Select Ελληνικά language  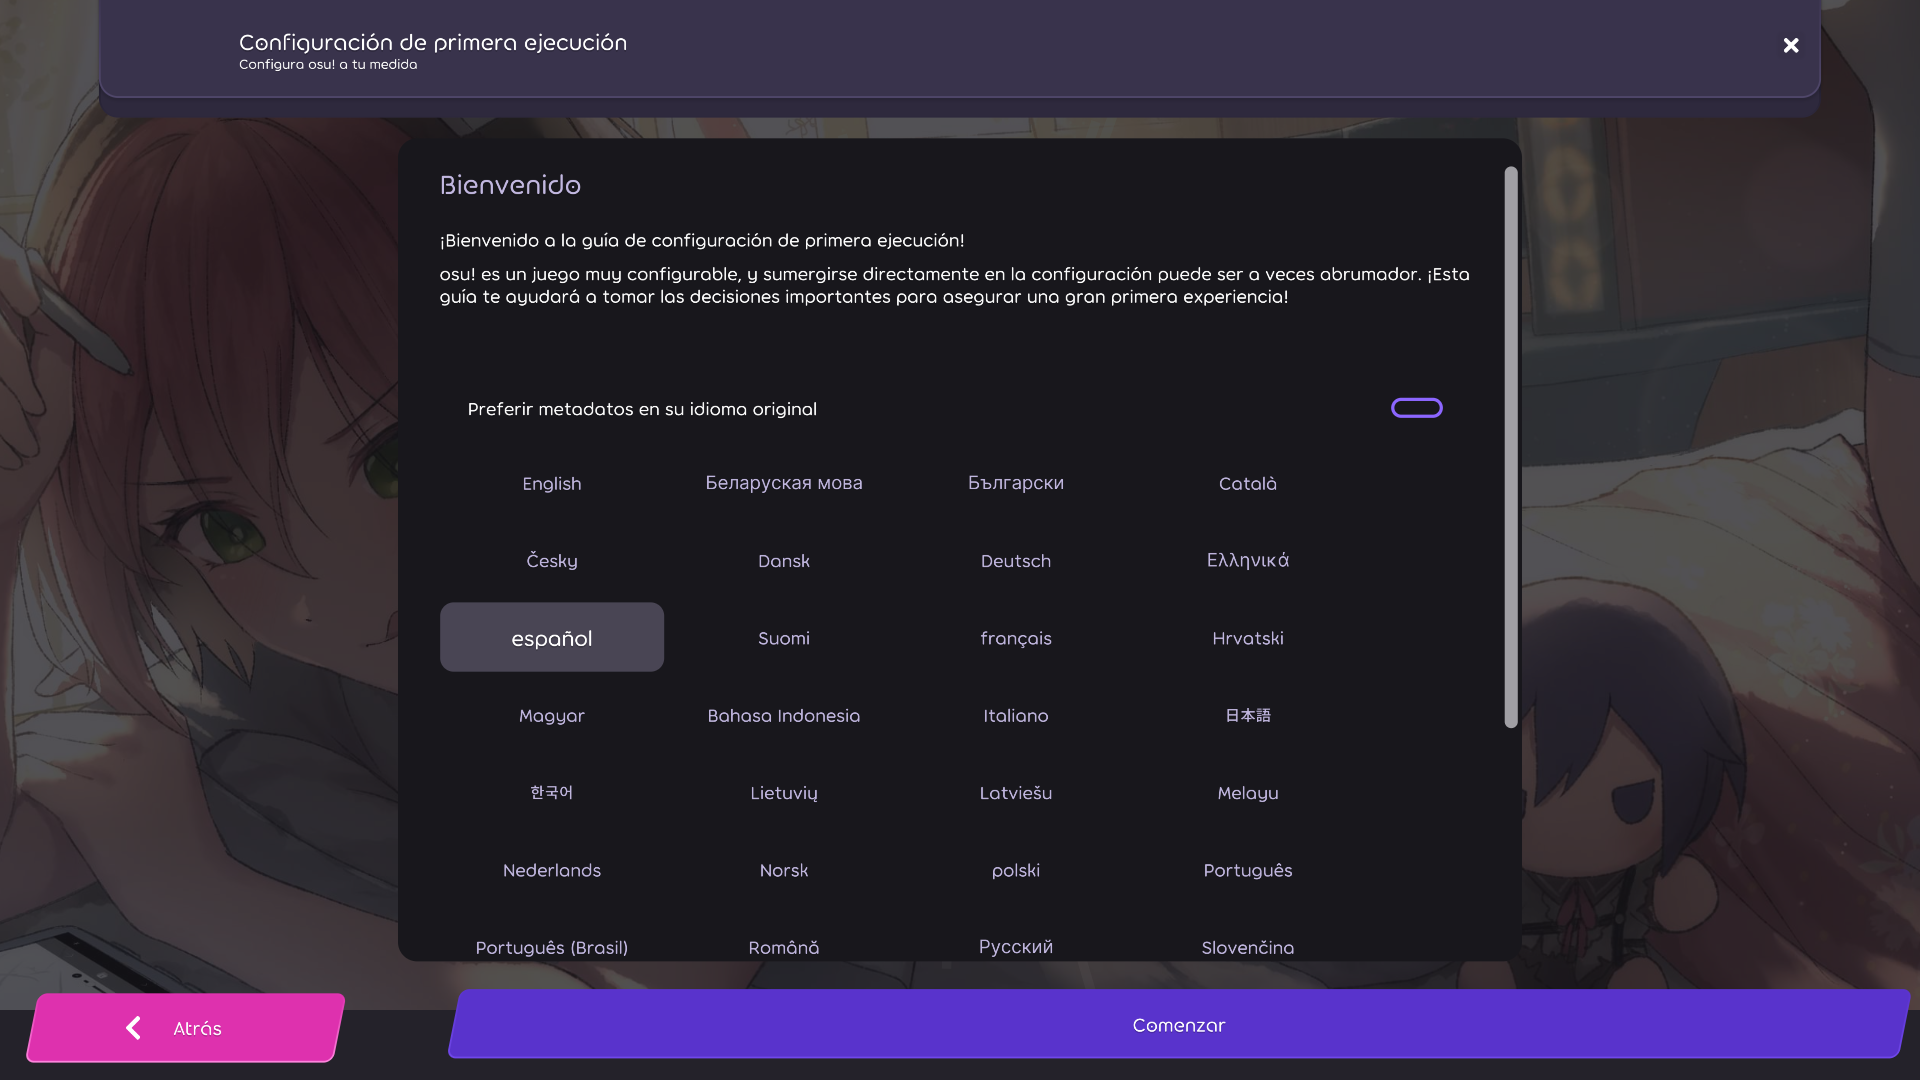tap(1248, 560)
